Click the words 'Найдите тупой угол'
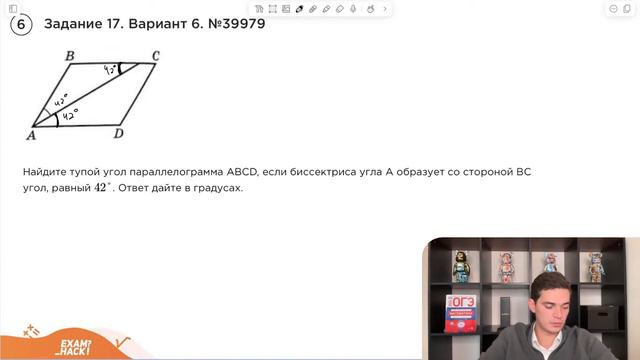640x360 pixels. [x=75, y=172]
